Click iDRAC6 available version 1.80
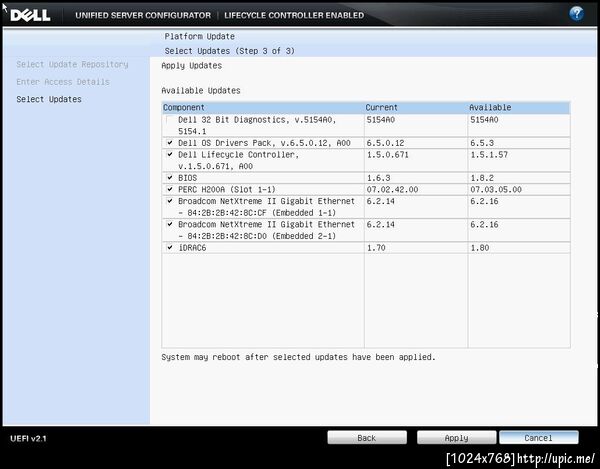600x469 pixels. [480, 248]
